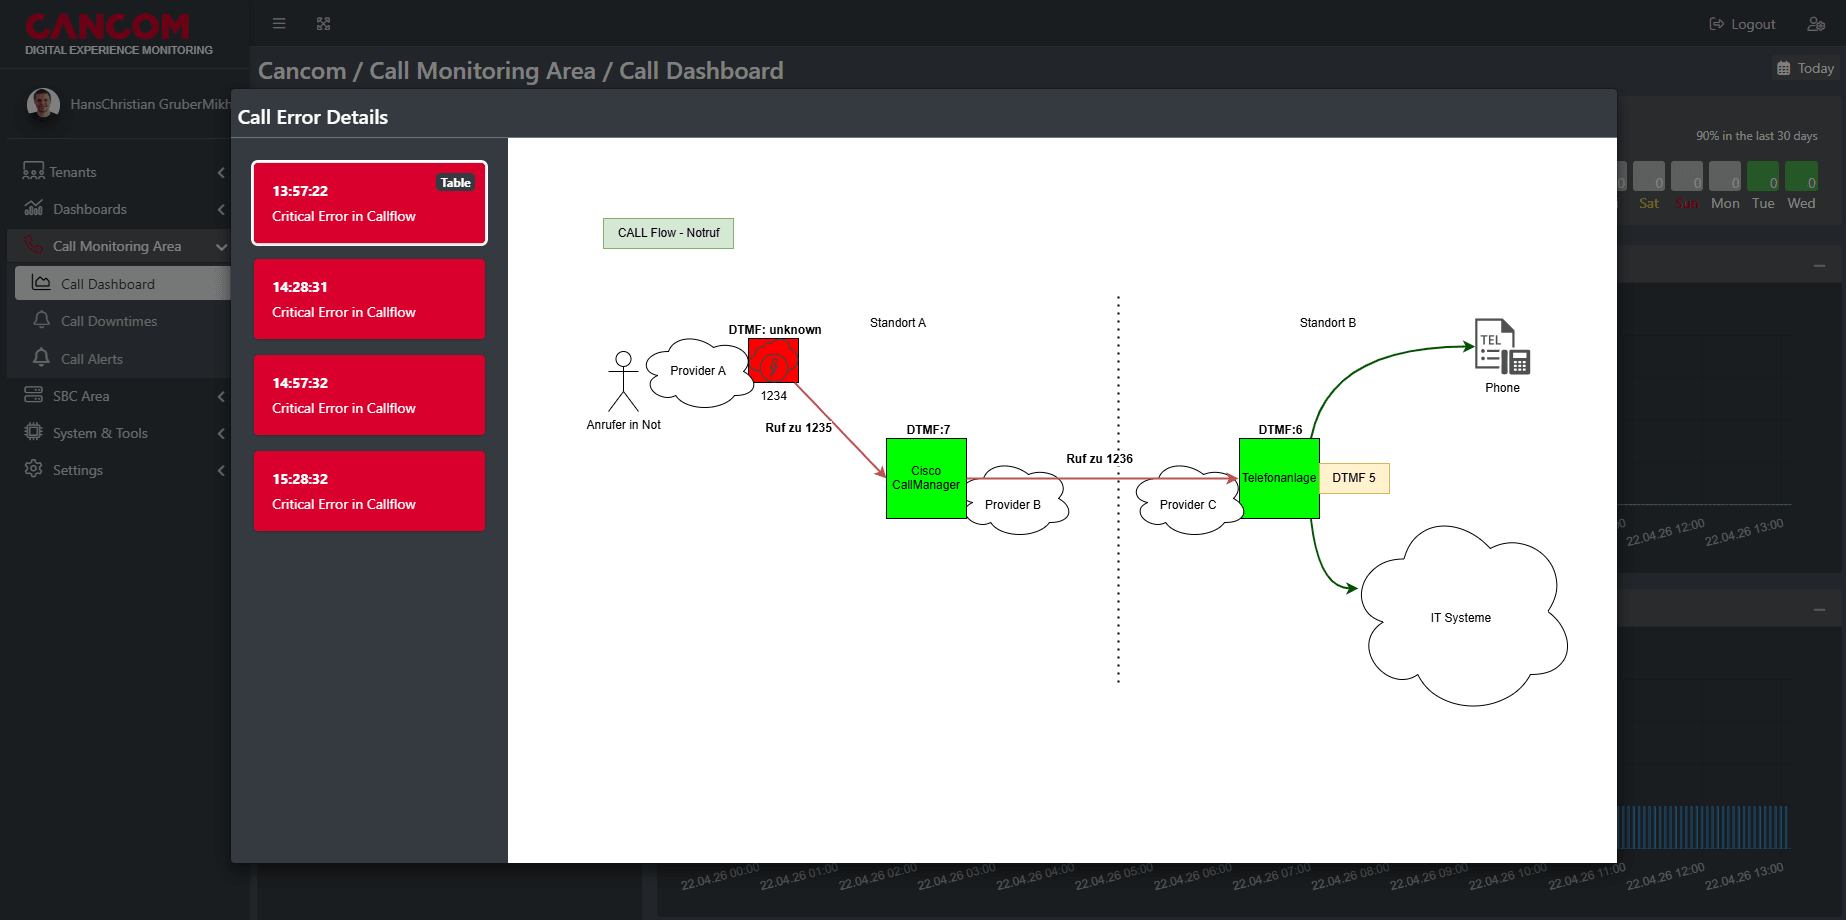Expand the System & Tools chevron
Image resolution: width=1846 pixels, height=920 pixels.
(221, 433)
